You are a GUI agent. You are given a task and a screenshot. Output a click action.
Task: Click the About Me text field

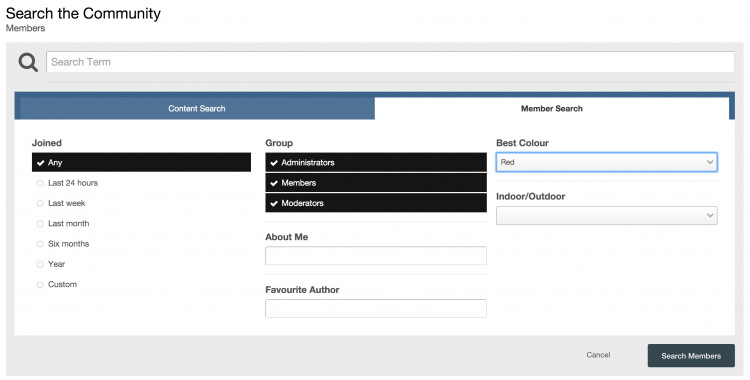point(376,256)
